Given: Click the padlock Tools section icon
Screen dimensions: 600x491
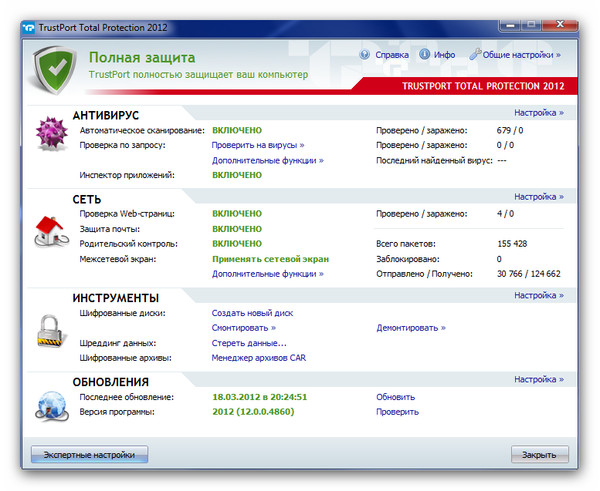Looking at the screenshot, I should (50, 328).
